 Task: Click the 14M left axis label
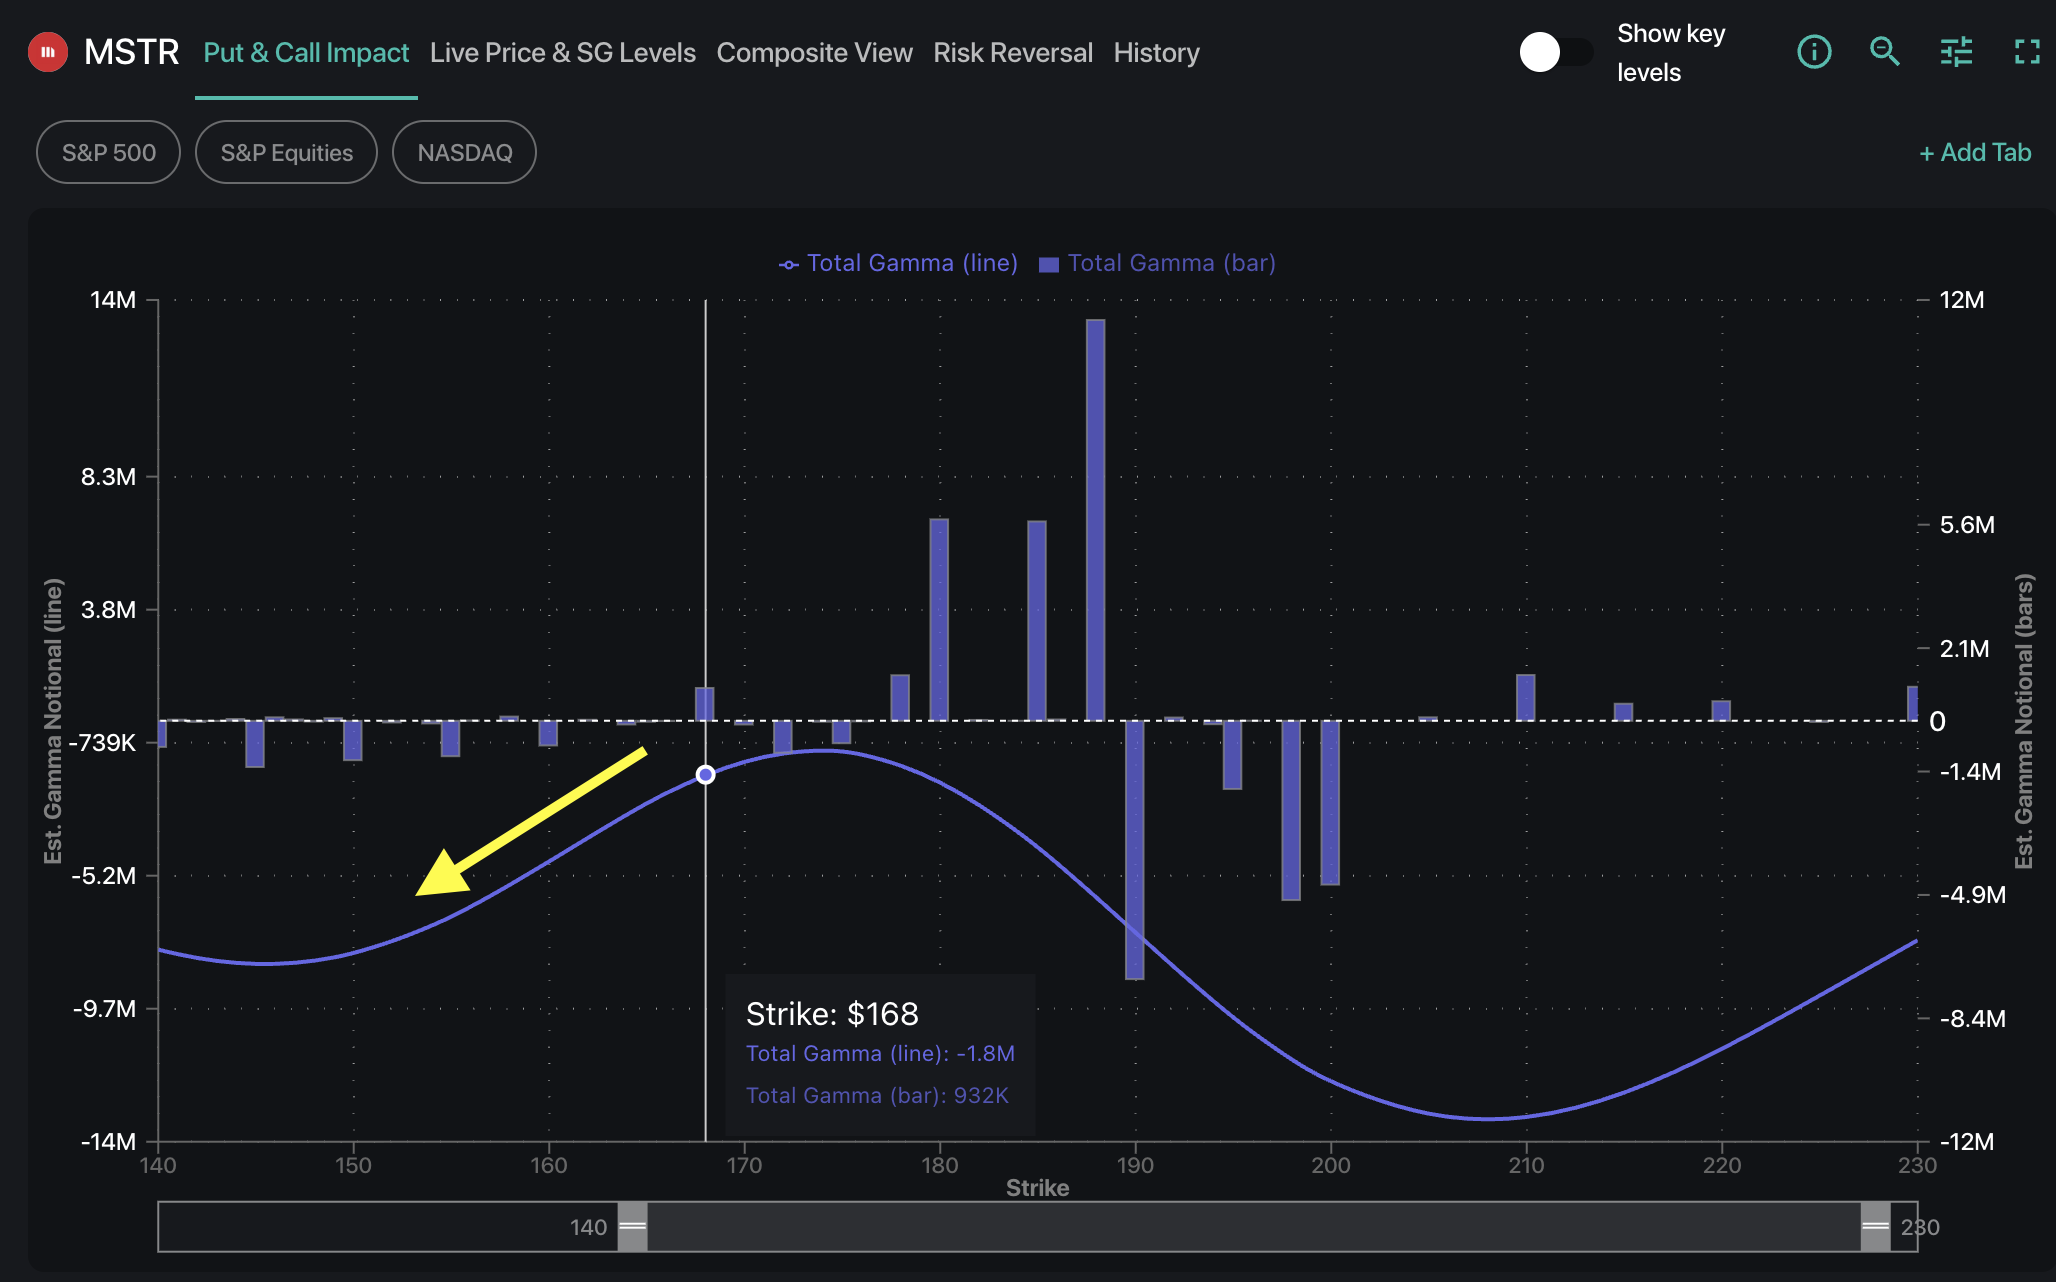[x=113, y=300]
